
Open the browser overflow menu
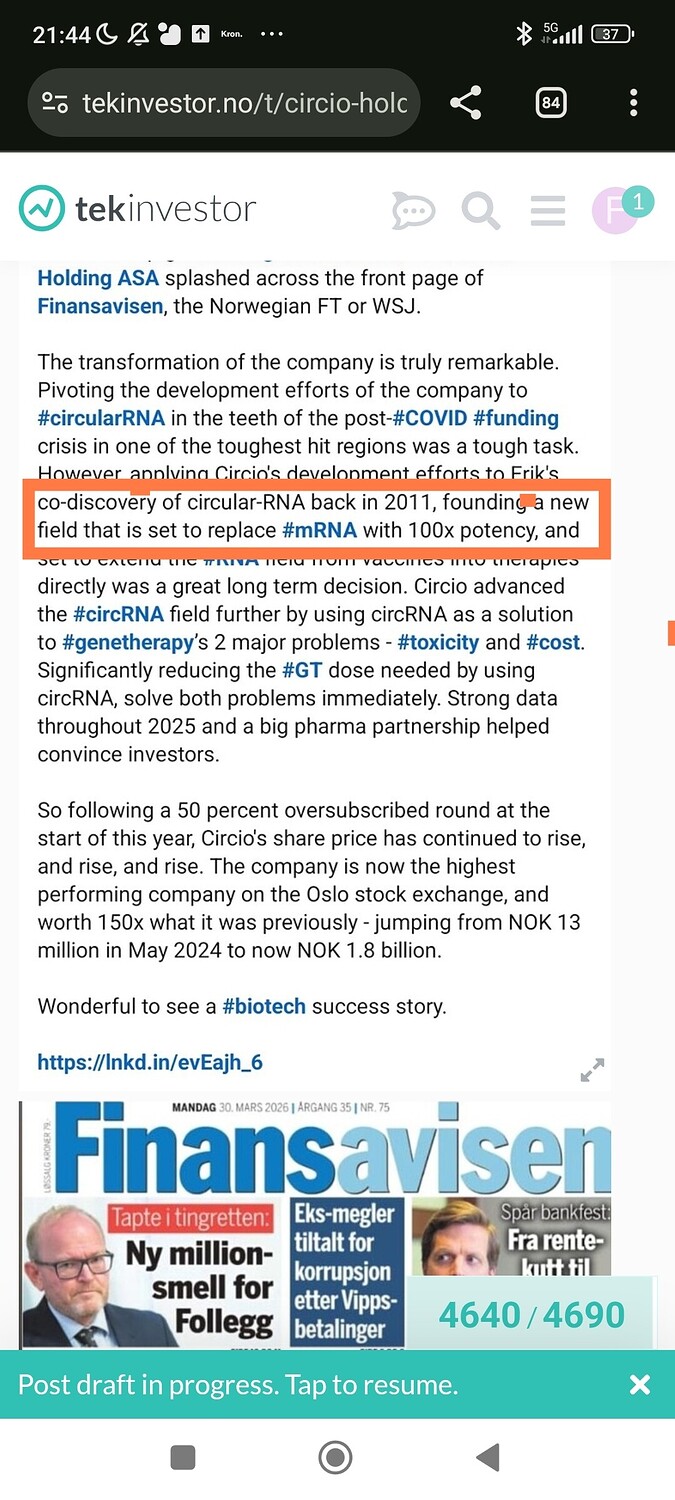[633, 102]
